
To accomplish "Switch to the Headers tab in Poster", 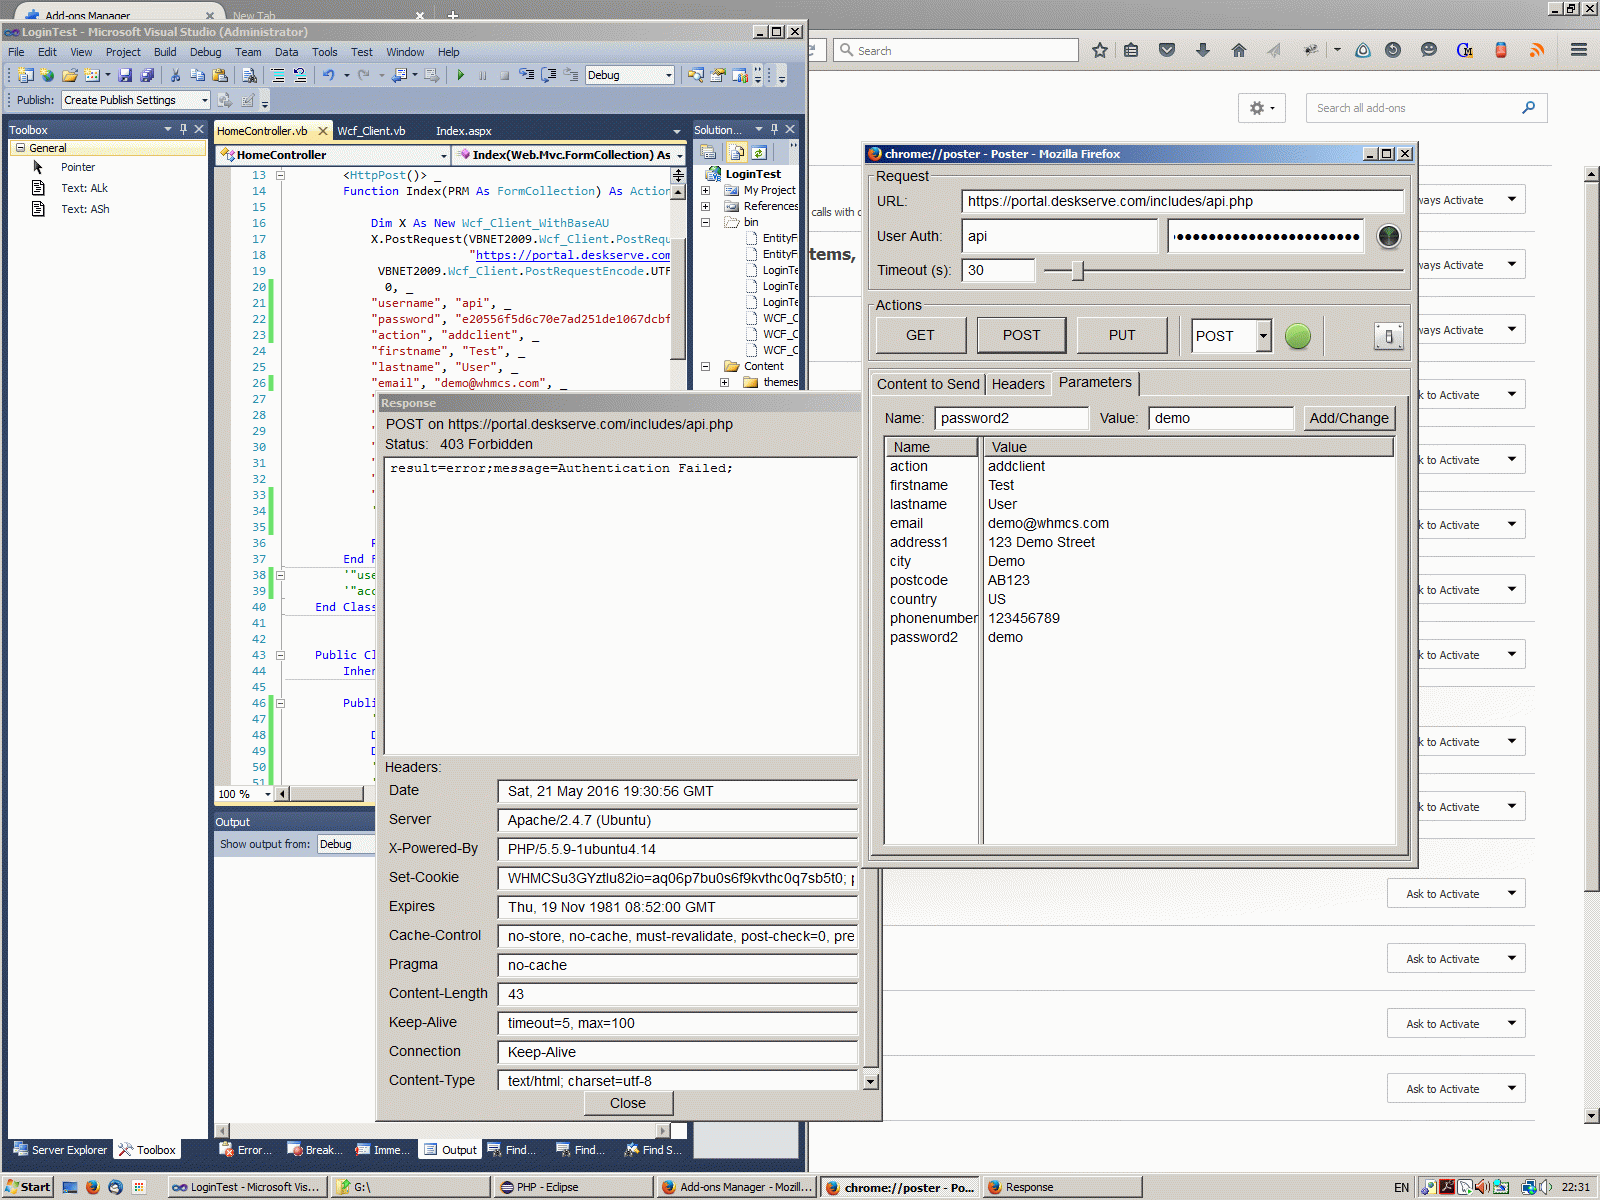I will [1018, 384].
